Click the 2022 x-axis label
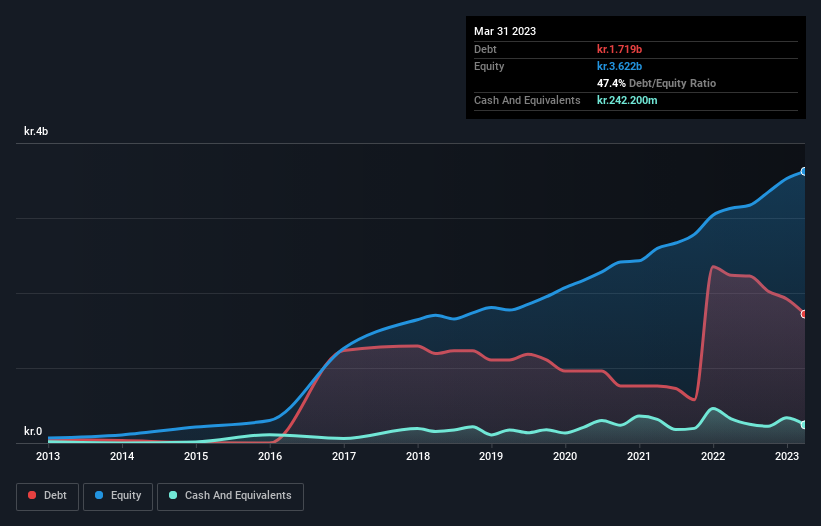 [713, 456]
